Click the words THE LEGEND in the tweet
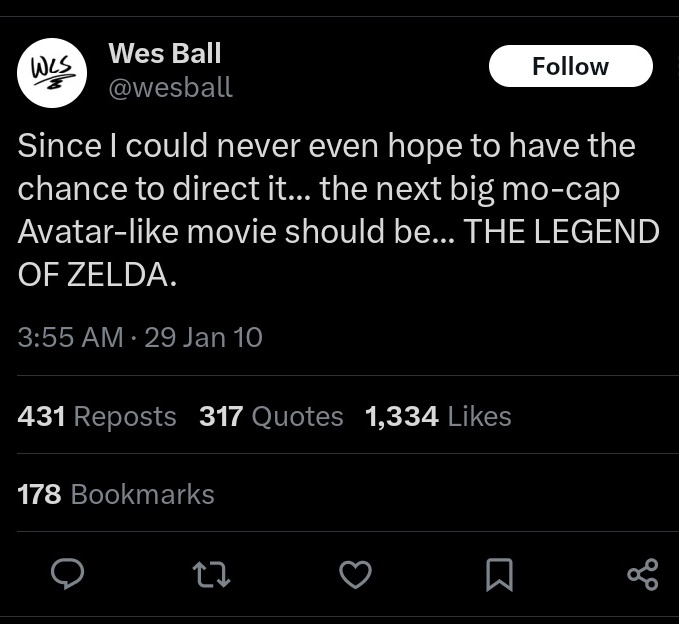 [562, 232]
